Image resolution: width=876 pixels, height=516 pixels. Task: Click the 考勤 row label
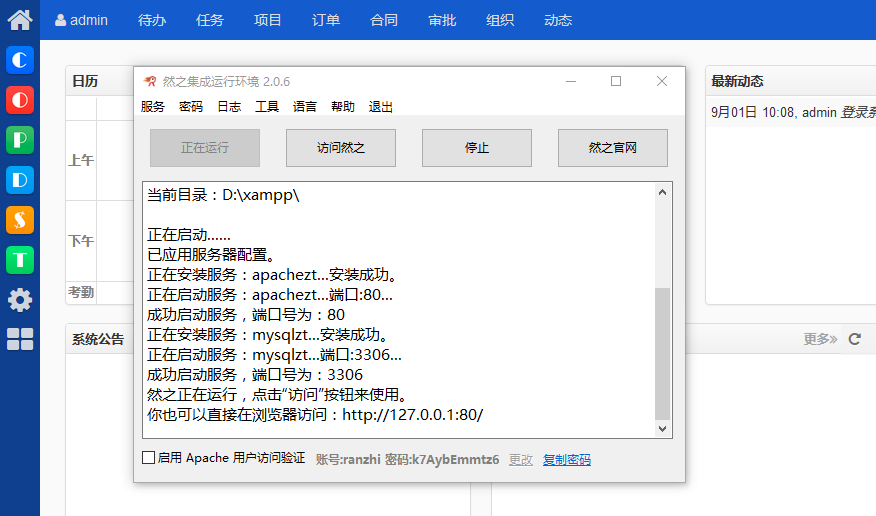pyautogui.click(x=81, y=292)
